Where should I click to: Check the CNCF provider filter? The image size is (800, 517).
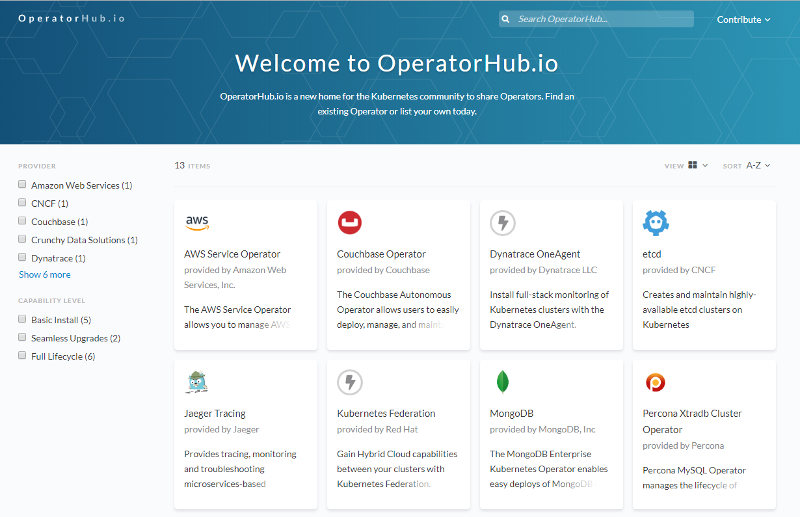point(22,203)
